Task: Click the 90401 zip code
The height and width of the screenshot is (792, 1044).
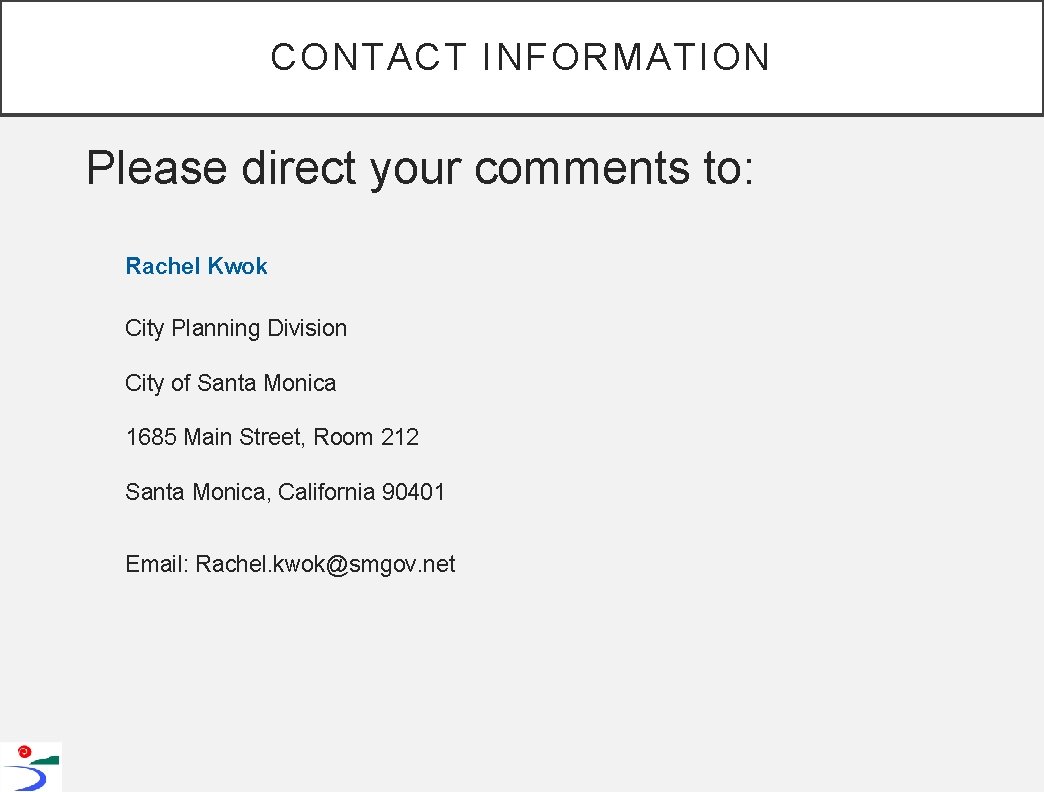Action: (413, 493)
